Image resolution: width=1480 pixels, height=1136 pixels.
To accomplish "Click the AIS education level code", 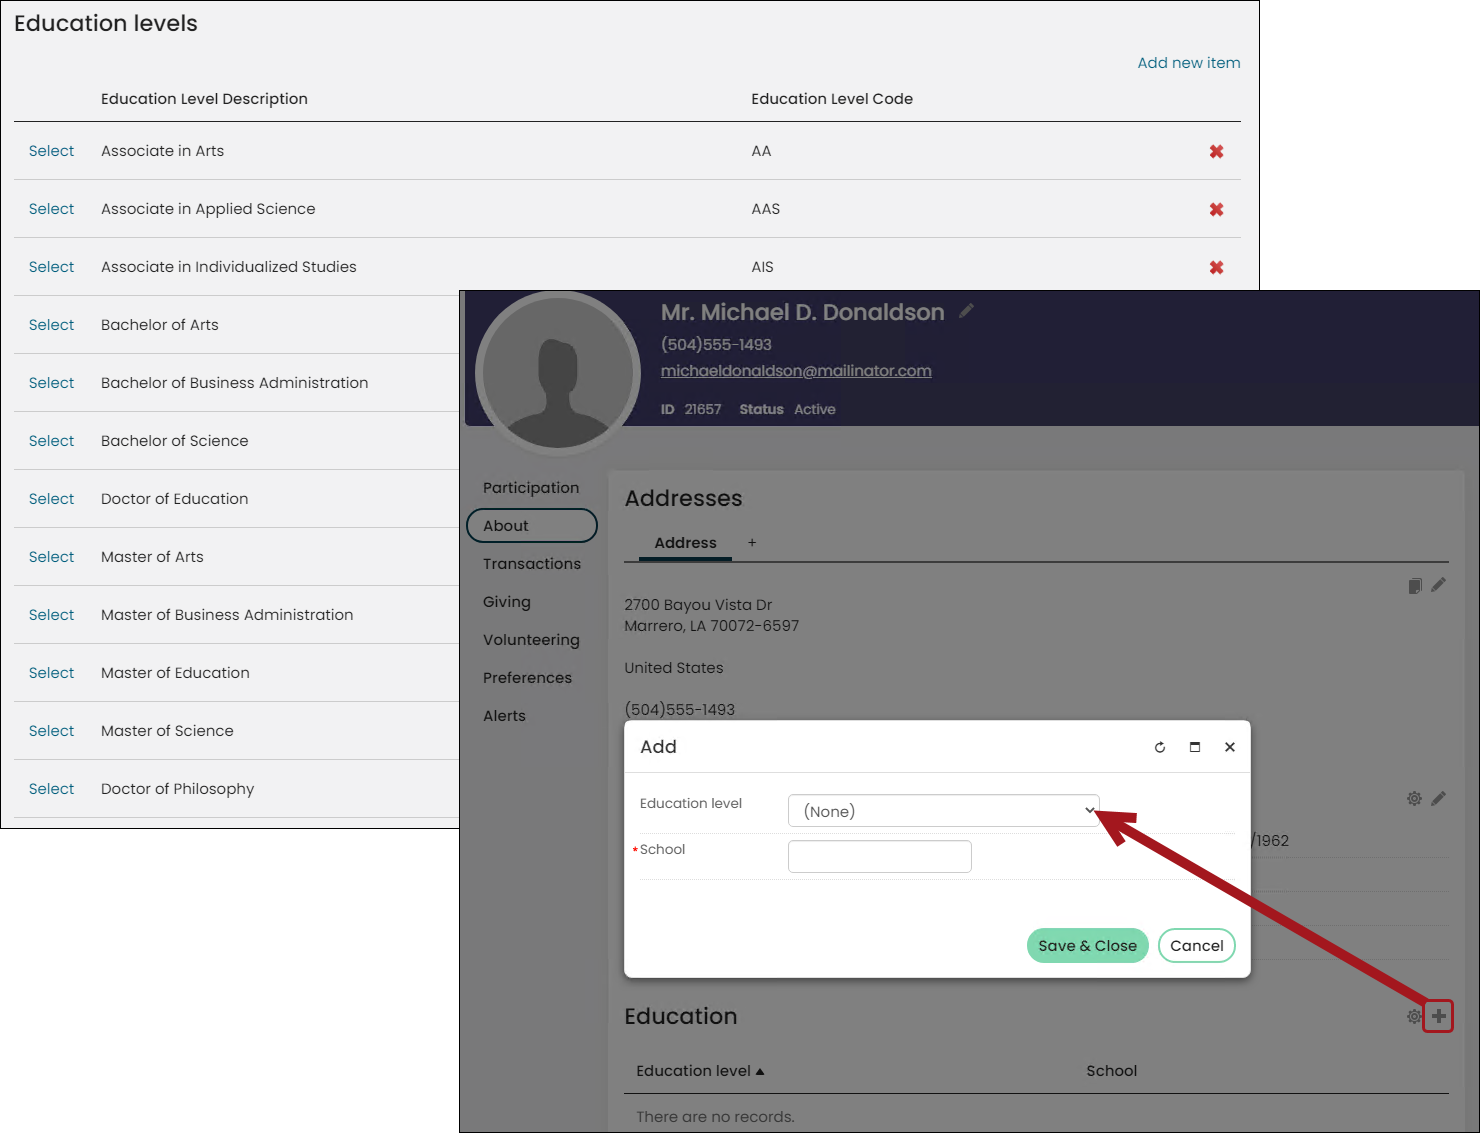I will point(762,267).
